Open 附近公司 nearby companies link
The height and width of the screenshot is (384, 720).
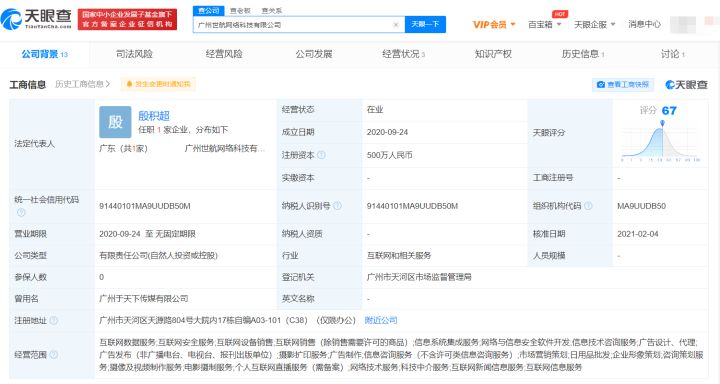[381, 320]
